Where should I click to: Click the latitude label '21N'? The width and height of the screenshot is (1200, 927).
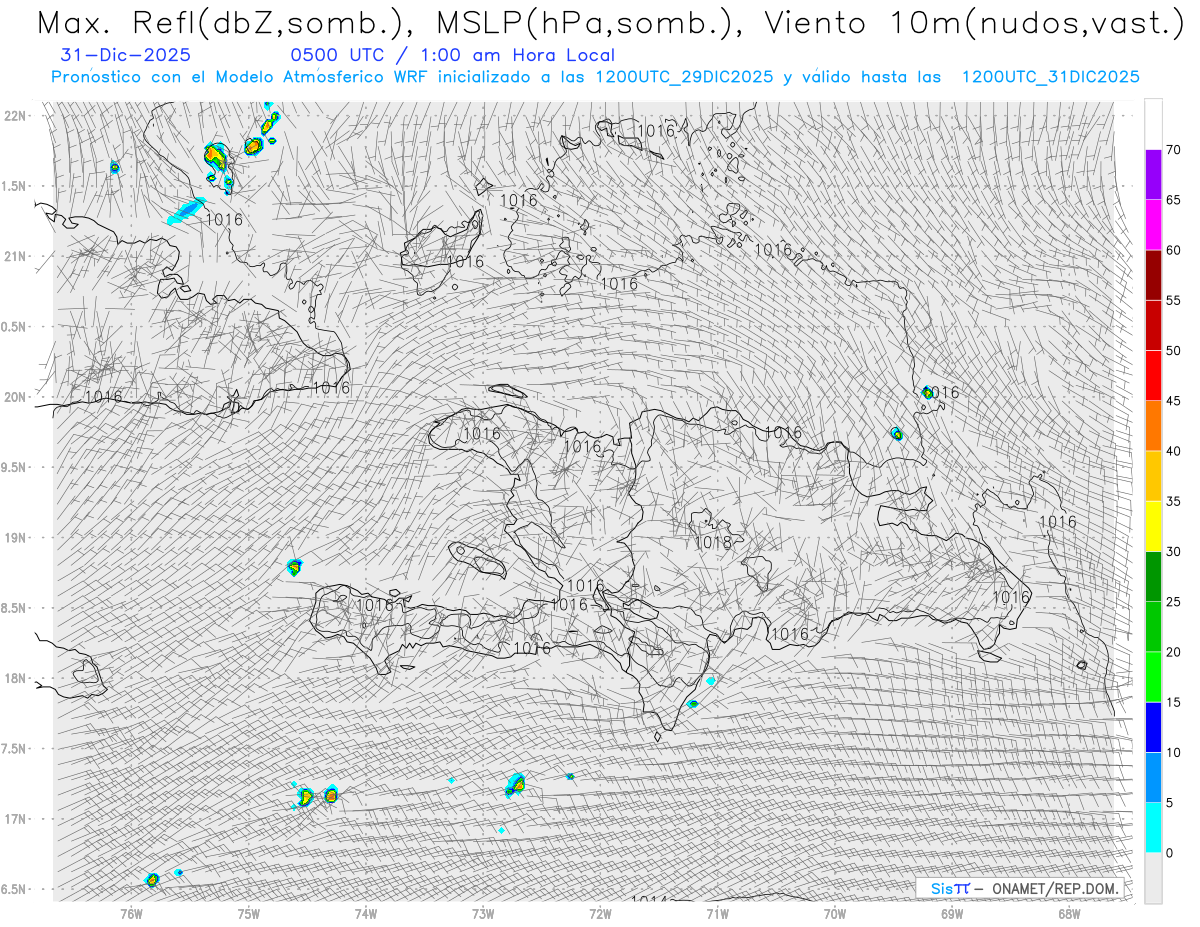(x=15, y=257)
